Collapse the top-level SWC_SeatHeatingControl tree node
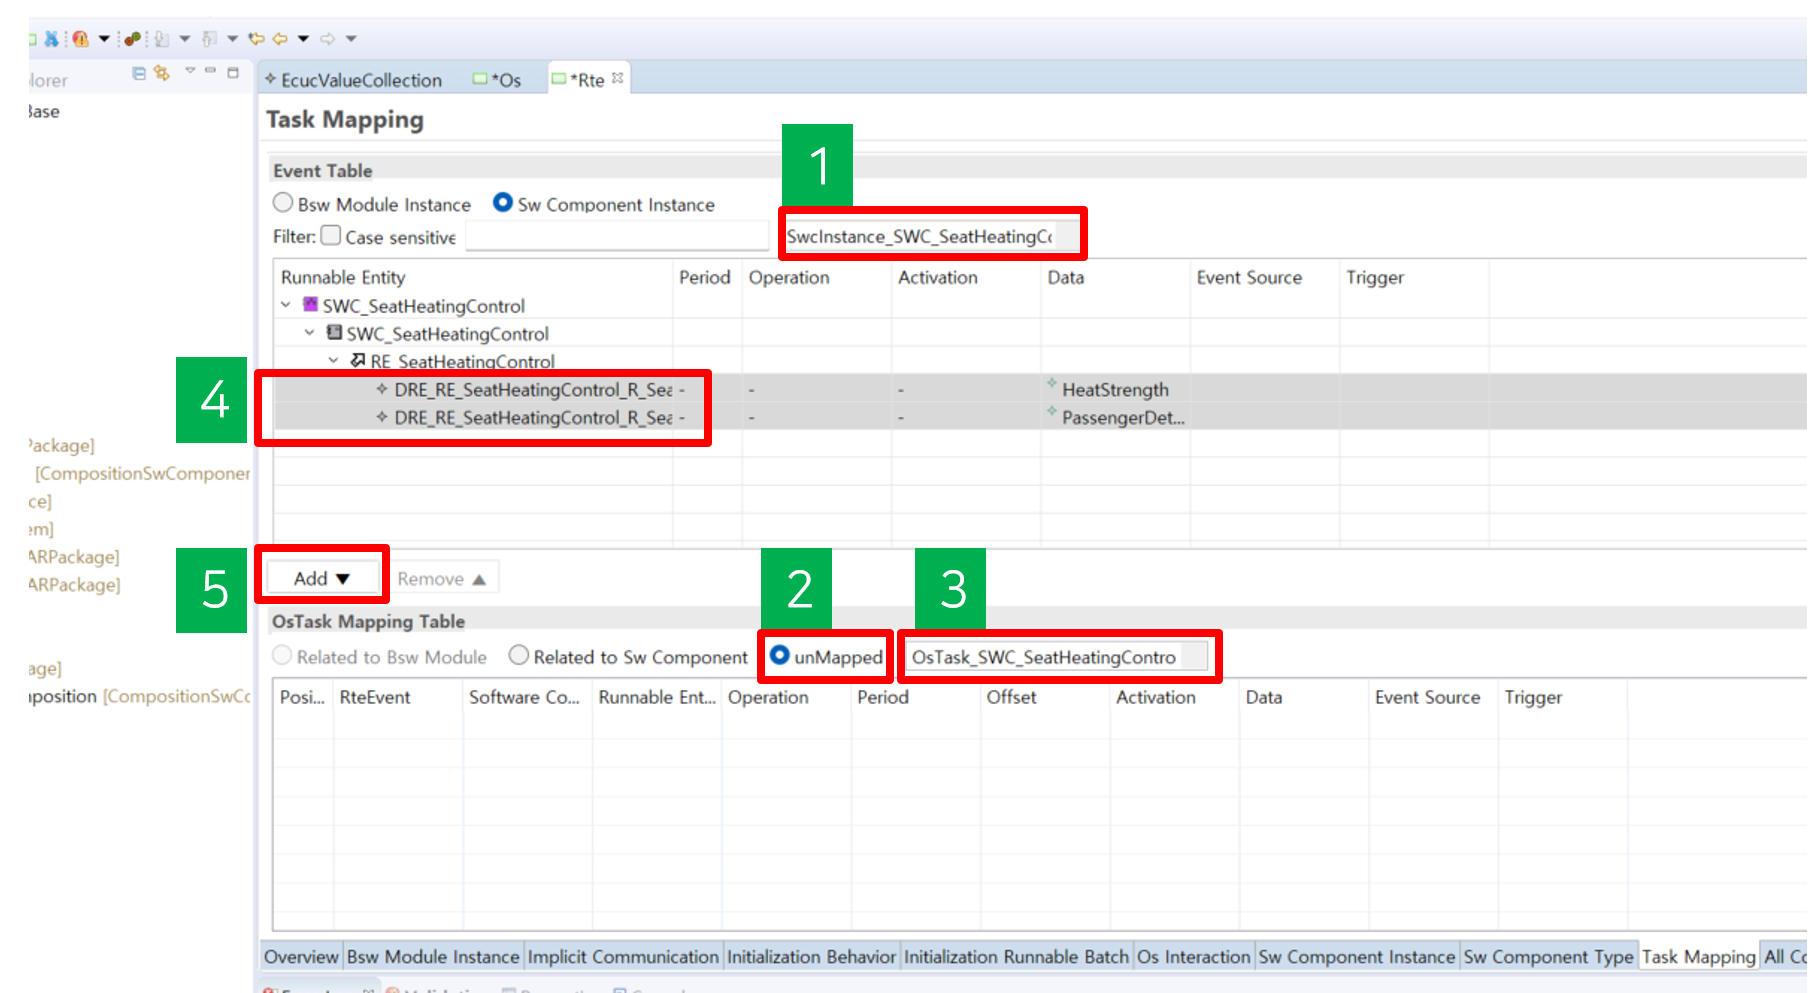 (286, 305)
